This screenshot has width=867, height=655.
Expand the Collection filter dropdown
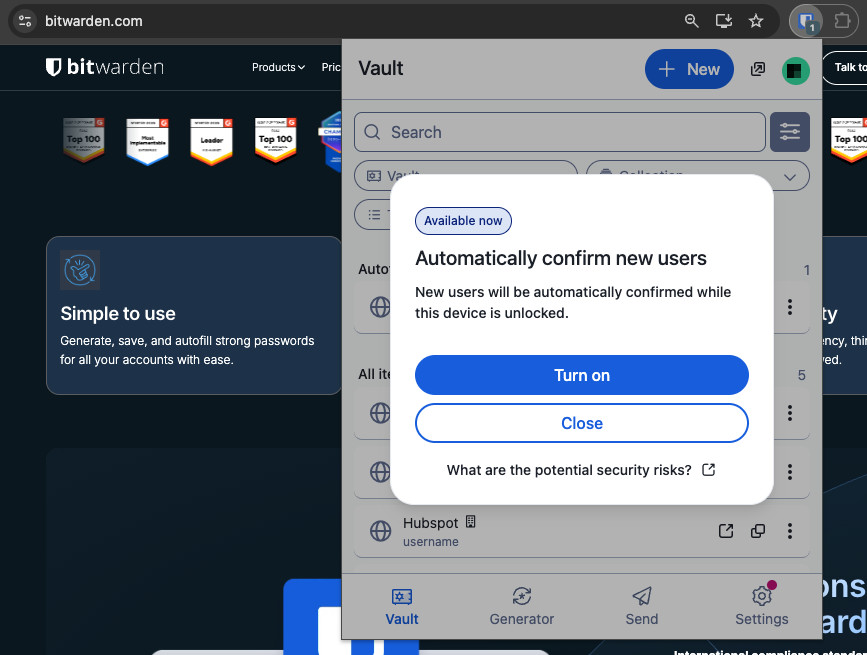point(697,176)
